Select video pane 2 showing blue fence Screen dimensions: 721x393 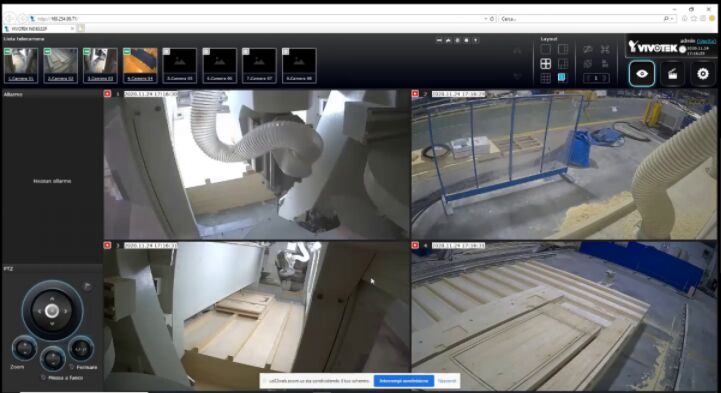point(564,165)
